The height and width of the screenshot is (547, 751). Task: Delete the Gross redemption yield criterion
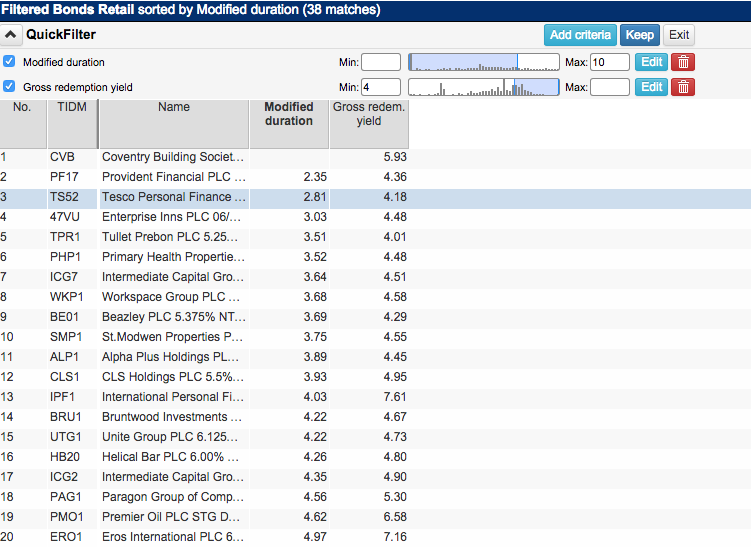coord(683,87)
